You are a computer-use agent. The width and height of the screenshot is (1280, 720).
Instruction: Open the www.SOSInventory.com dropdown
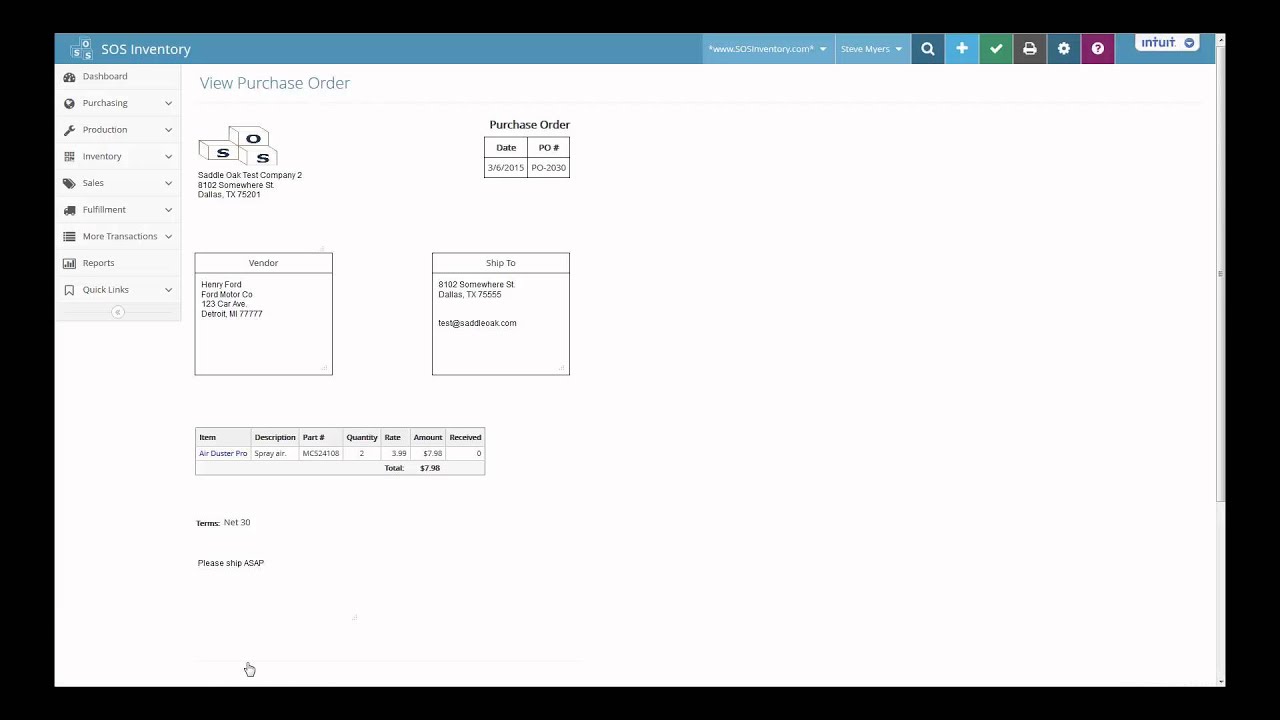pyautogui.click(x=767, y=49)
